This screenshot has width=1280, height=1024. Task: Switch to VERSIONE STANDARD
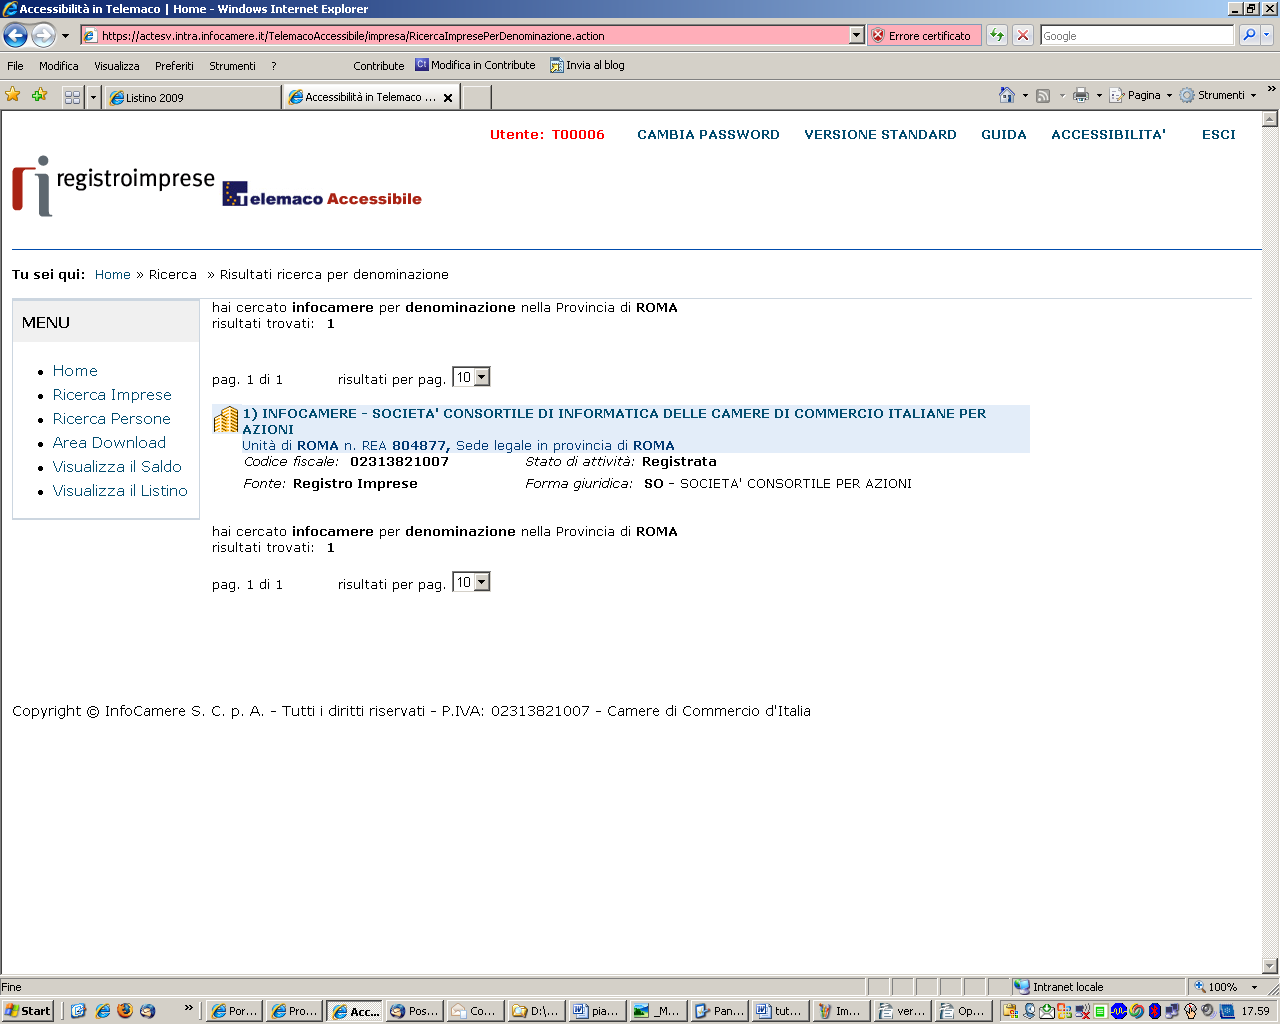click(x=880, y=135)
